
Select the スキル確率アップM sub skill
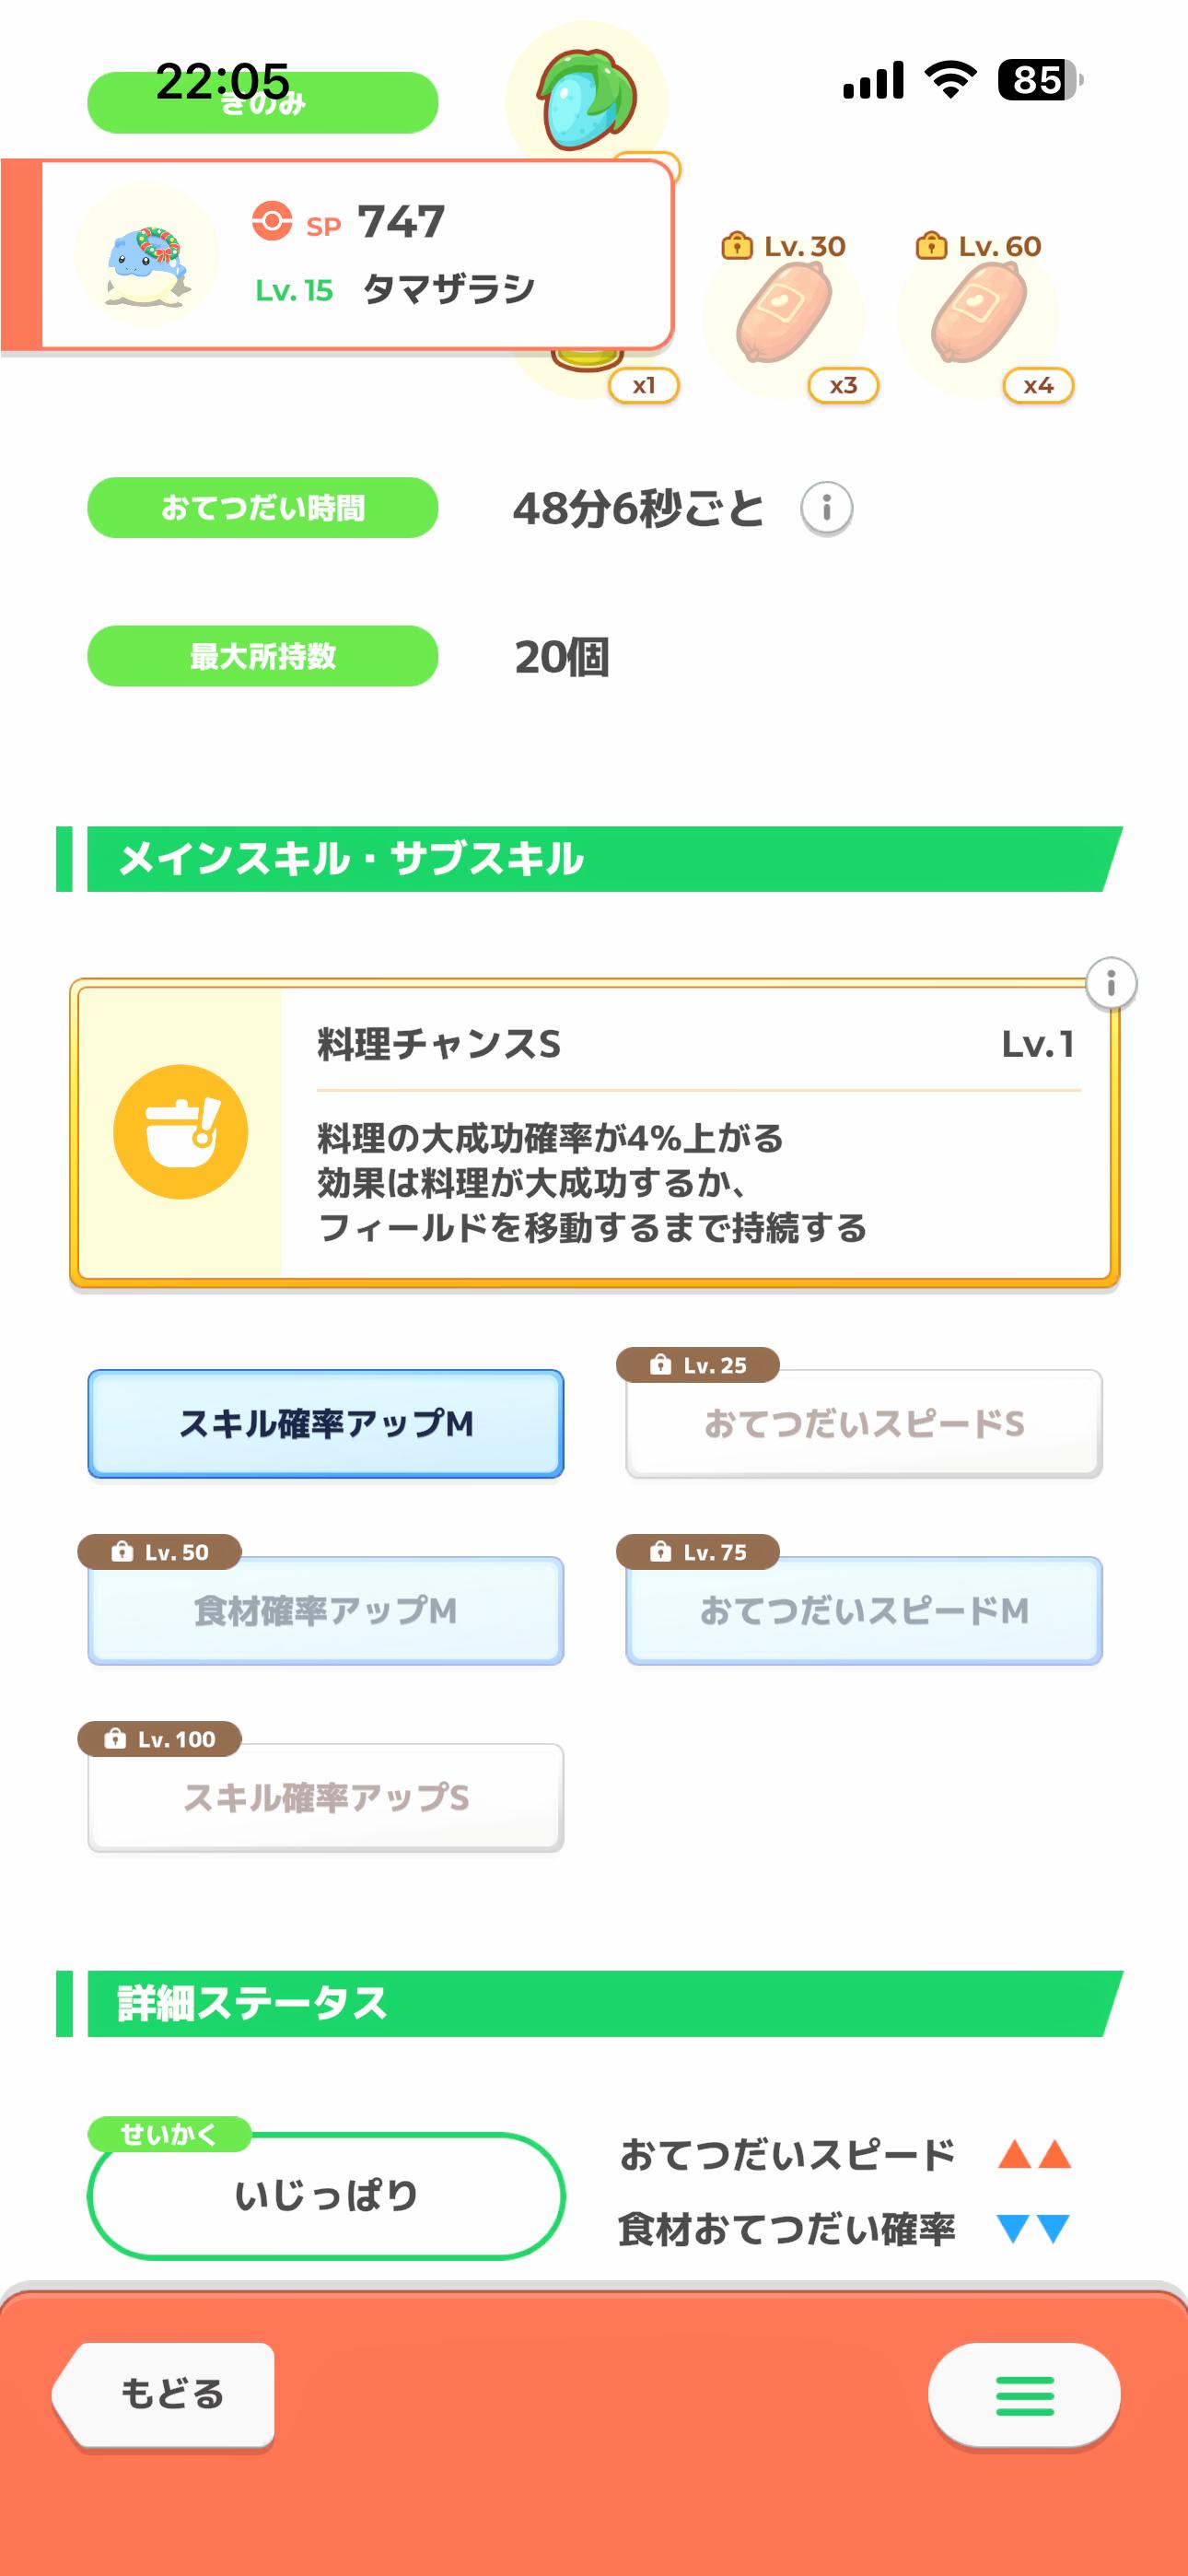[x=326, y=1424]
